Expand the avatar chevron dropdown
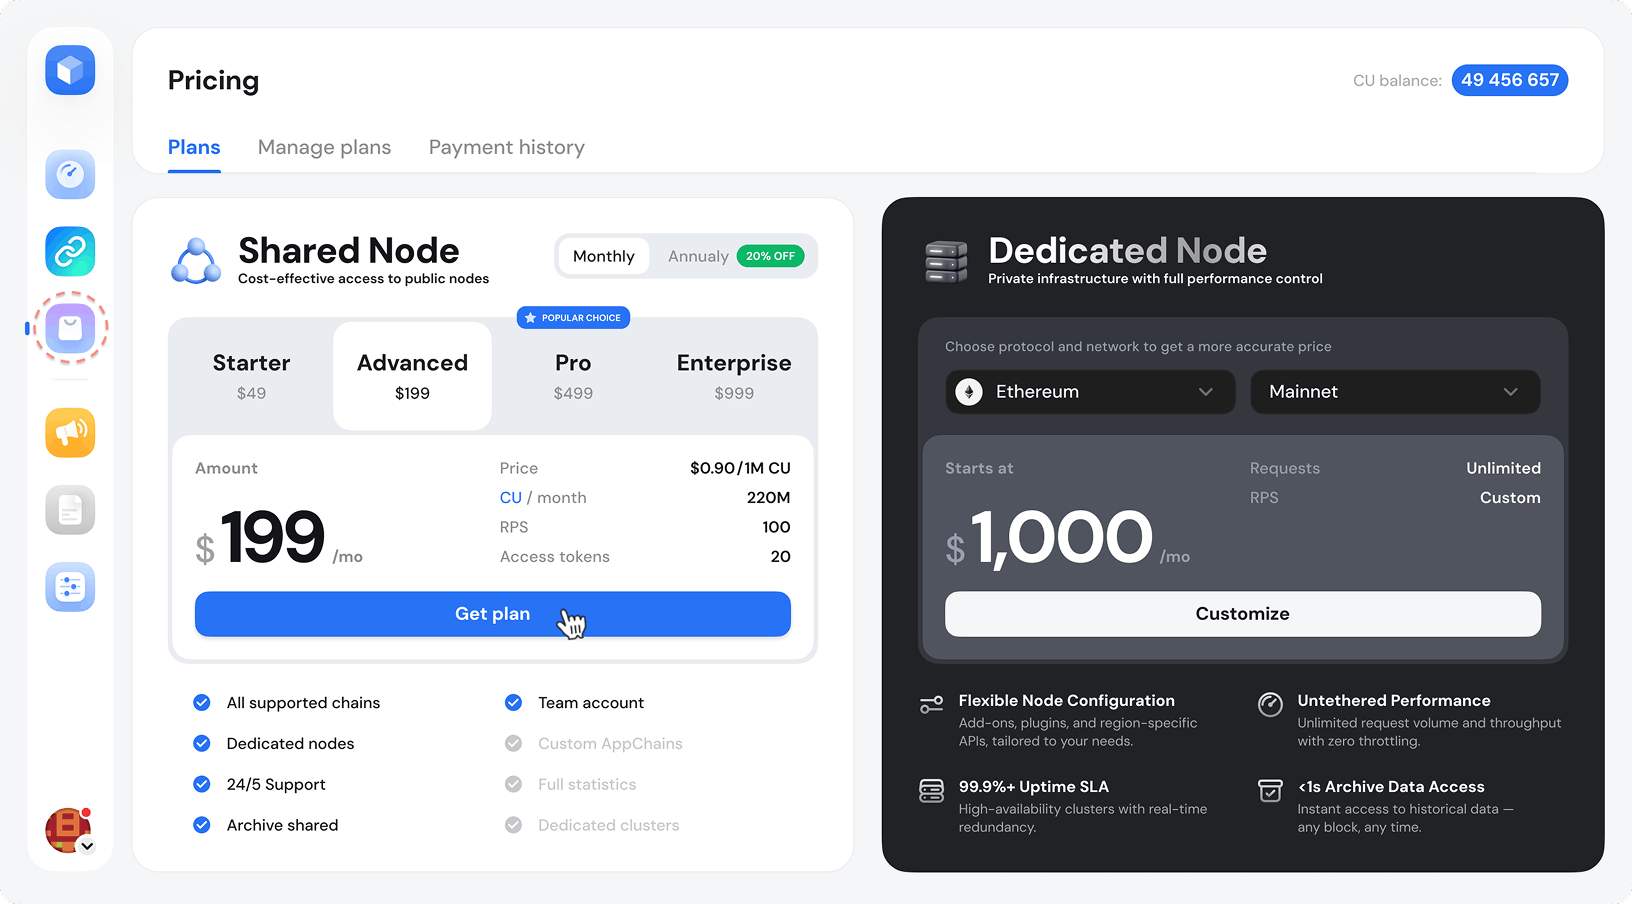 coord(87,846)
